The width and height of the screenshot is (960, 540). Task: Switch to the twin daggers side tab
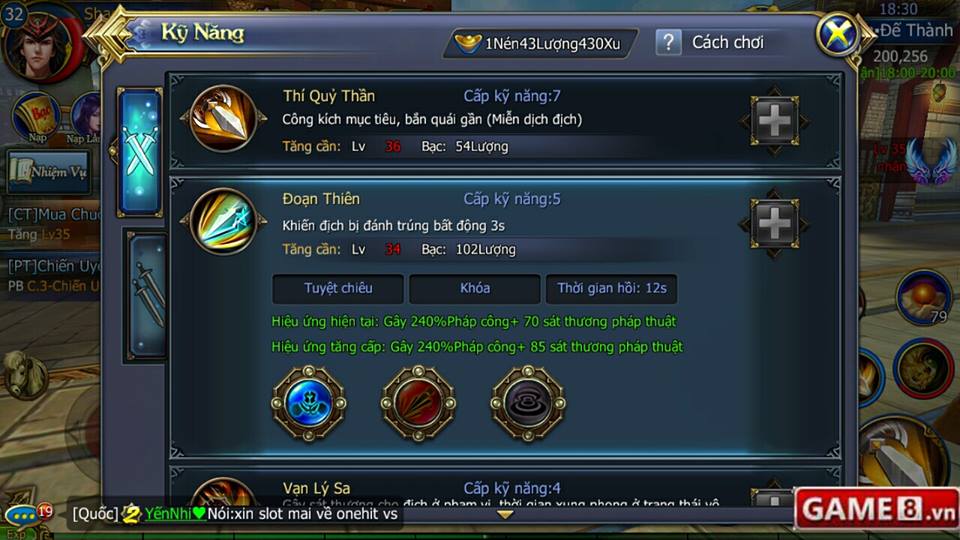[148, 296]
